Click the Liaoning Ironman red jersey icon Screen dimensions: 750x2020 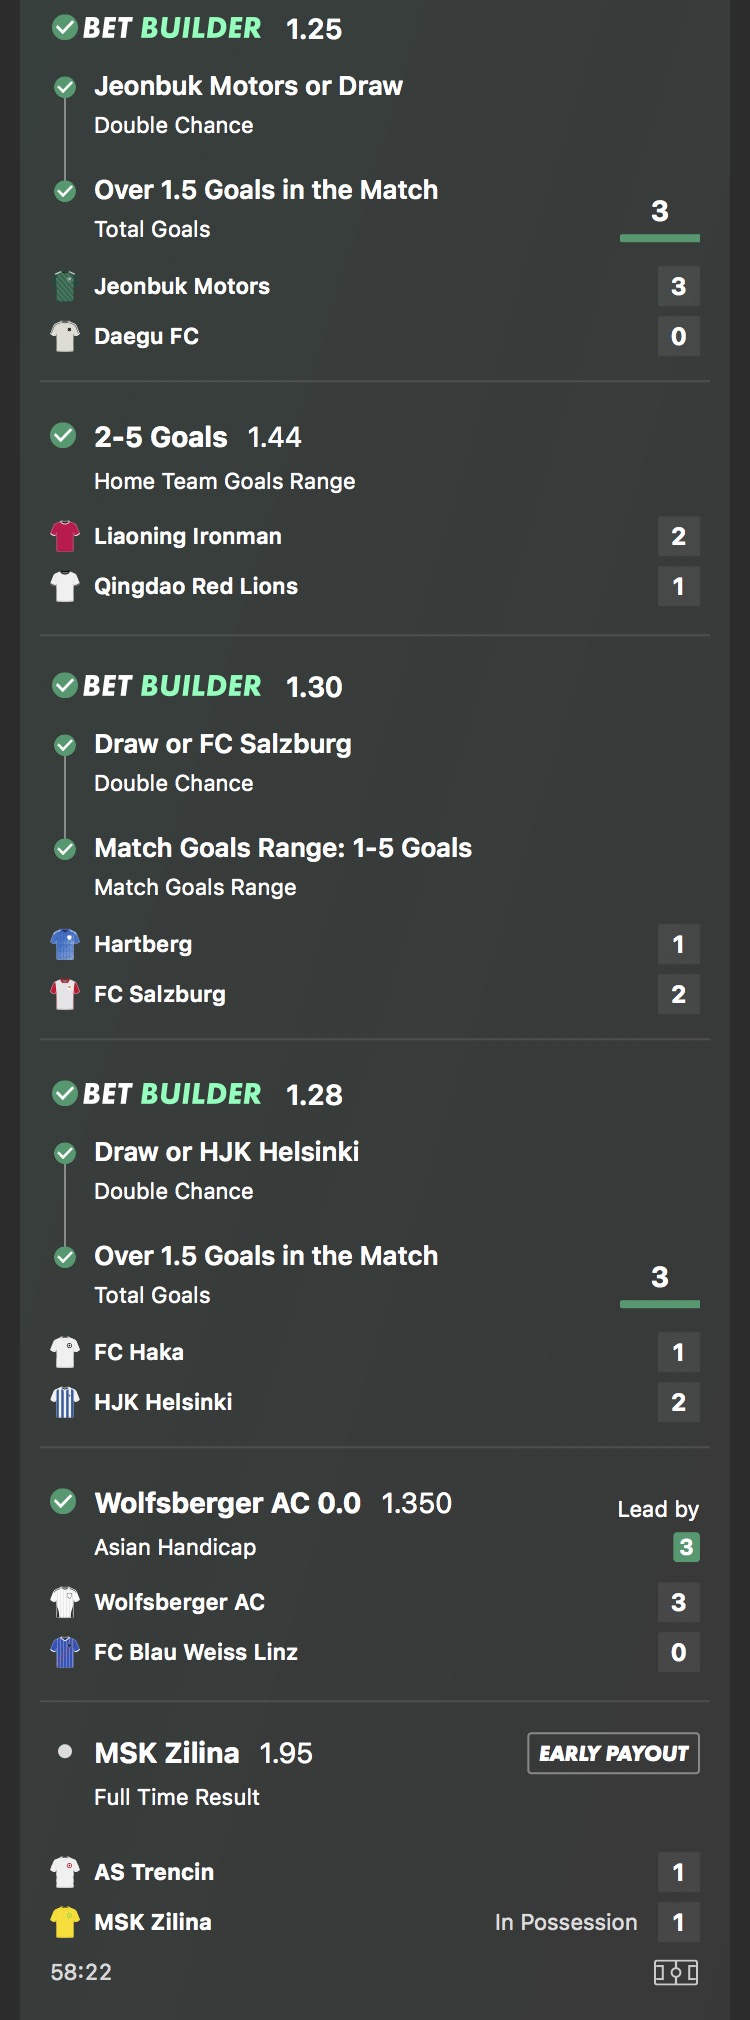pyautogui.click(x=65, y=537)
